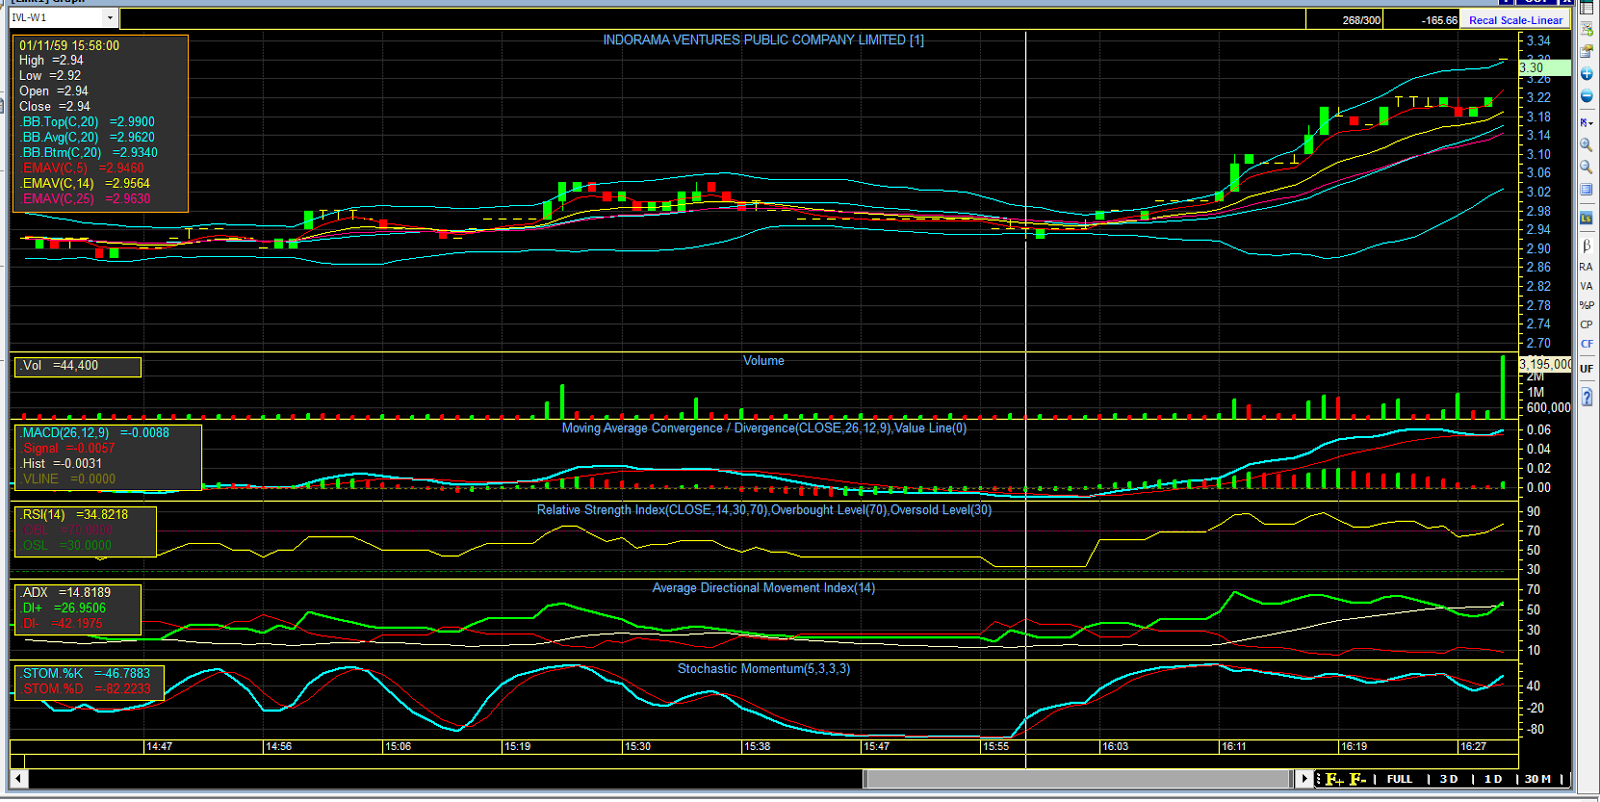Click the blue minus icon in the right sidebar
The height and width of the screenshot is (802, 1600).
(1587, 96)
